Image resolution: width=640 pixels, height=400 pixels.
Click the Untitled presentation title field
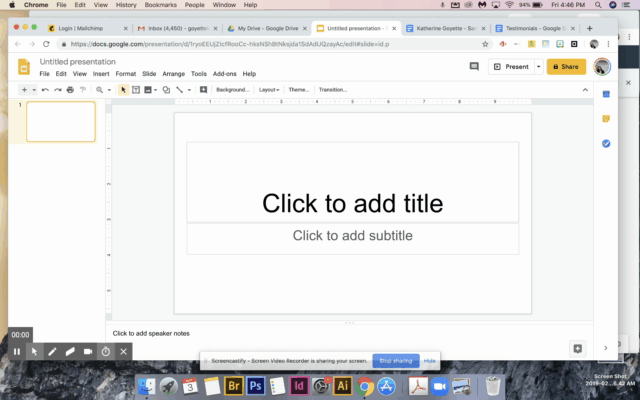(78, 62)
